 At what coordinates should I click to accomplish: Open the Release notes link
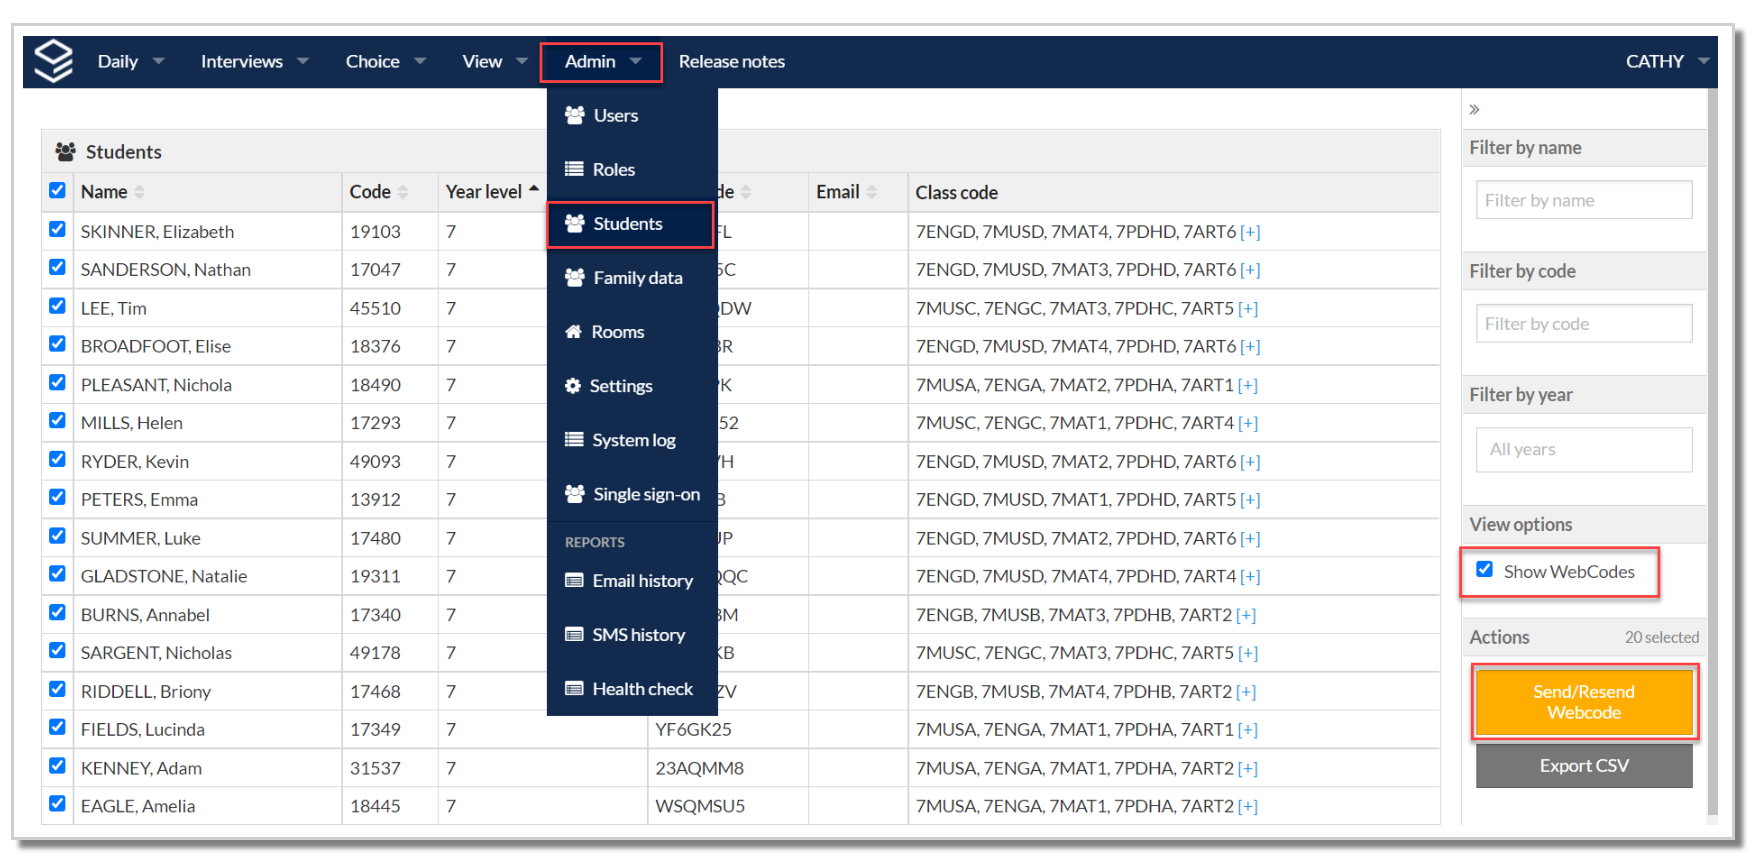[x=732, y=61]
